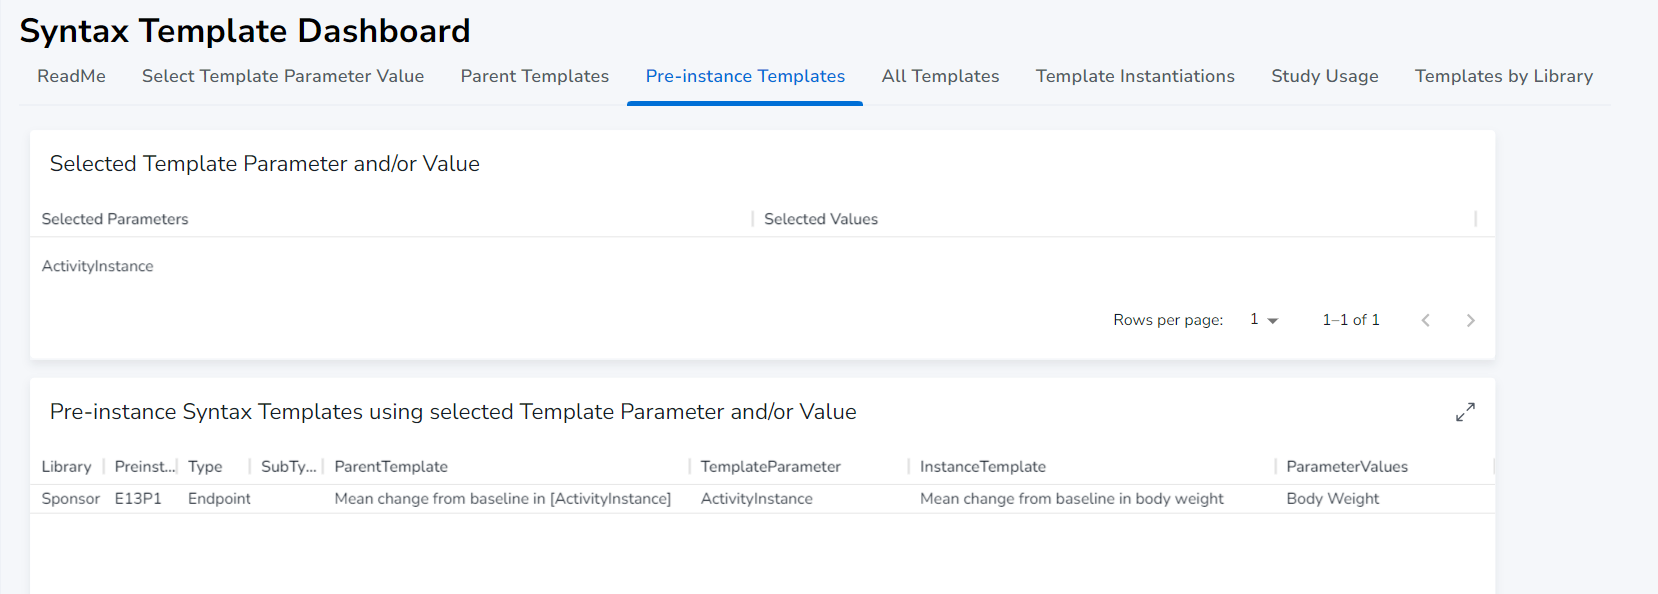The height and width of the screenshot is (594, 1658).
Task: Sort by Library column header
Action: tap(66, 467)
